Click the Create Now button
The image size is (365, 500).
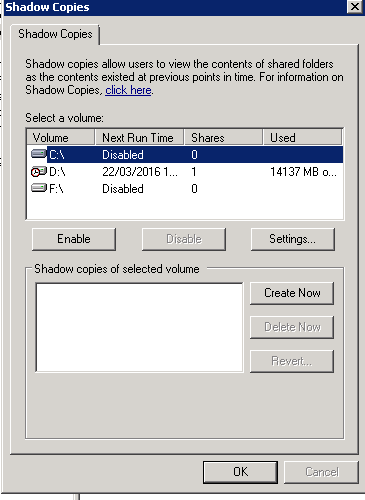292,293
